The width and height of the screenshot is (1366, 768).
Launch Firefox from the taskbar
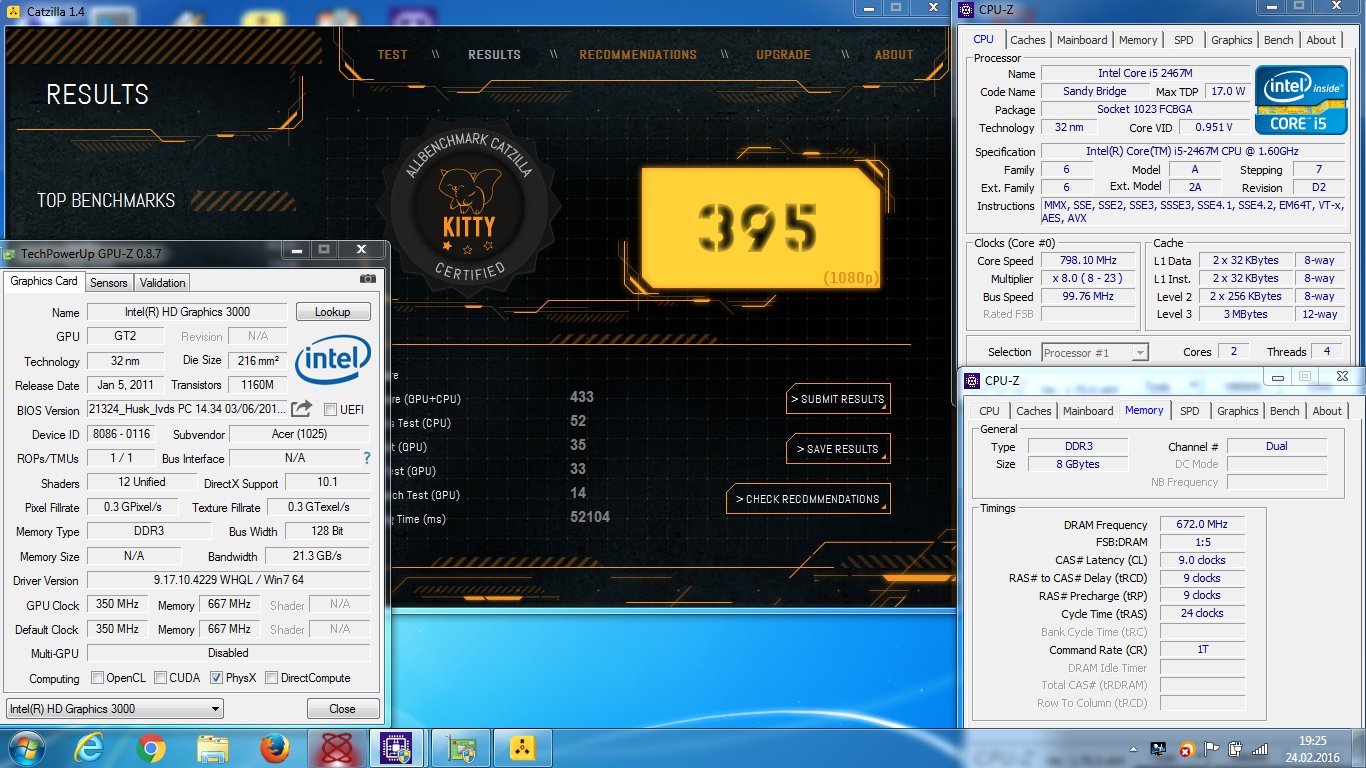click(274, 747)
